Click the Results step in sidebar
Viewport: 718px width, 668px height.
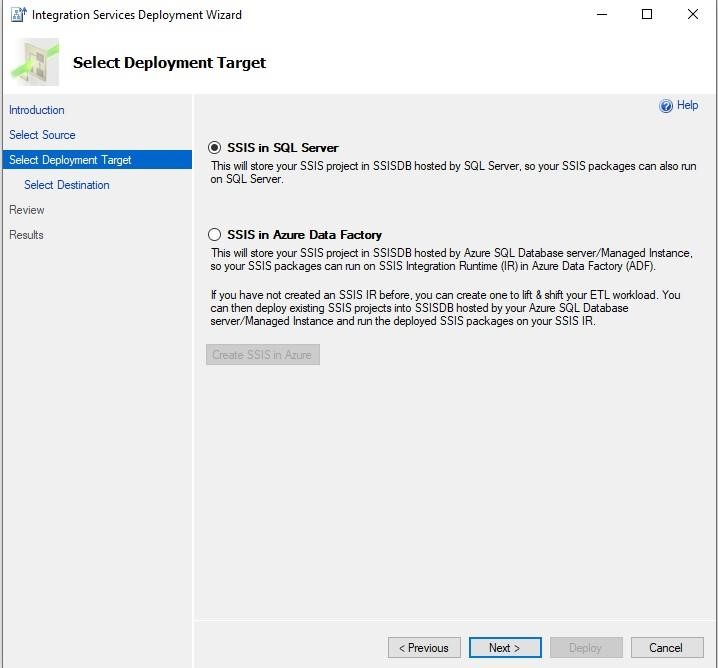(x=26, y=235)
